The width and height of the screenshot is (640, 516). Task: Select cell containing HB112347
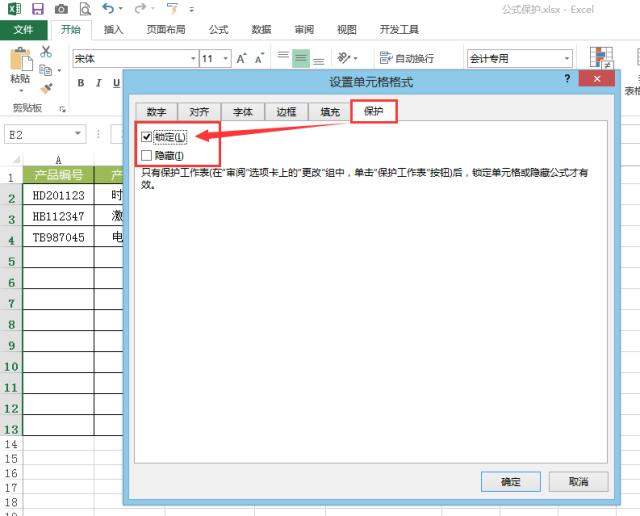click(x=58, y=216)
